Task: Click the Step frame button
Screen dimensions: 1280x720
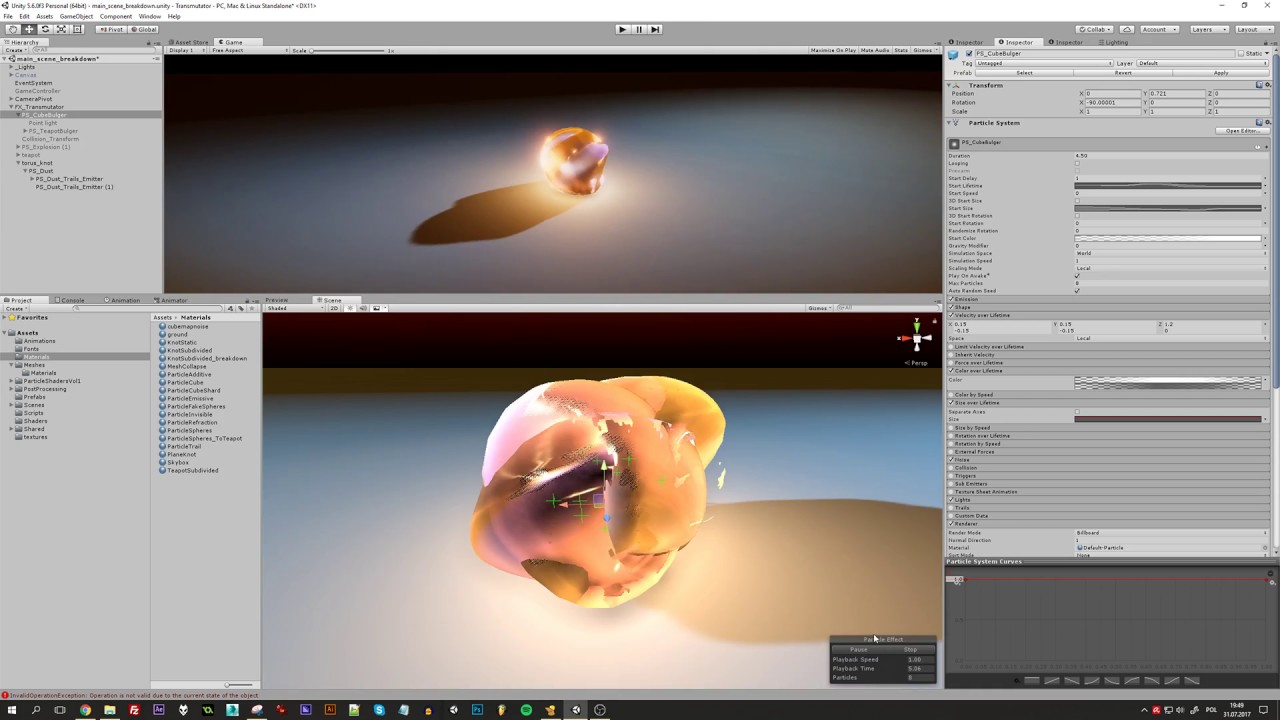Action: pos(655,29)
